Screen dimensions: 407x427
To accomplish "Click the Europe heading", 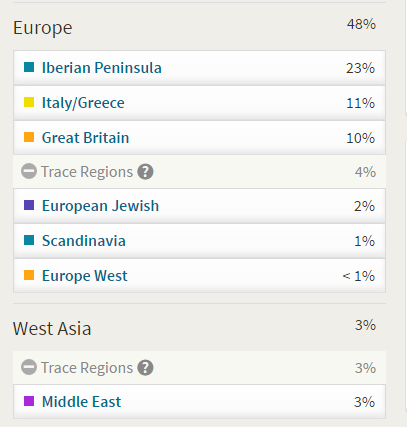I will 43,28.
